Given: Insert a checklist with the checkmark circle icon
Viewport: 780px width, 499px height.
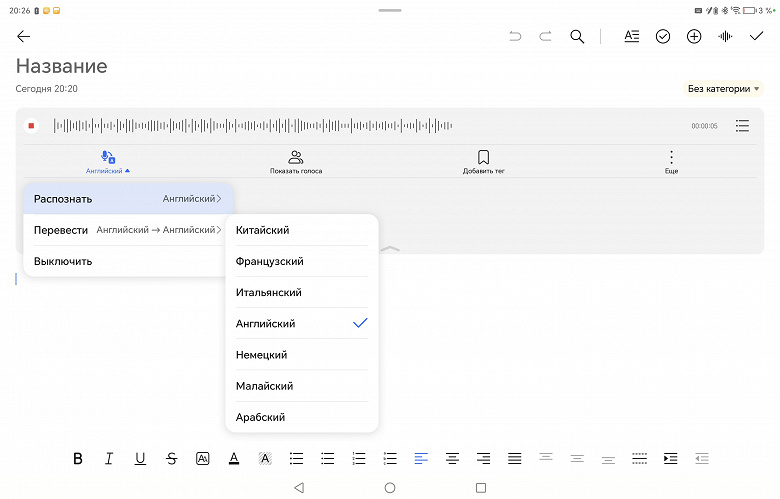Looking at the screenshot, I should 663,36.
